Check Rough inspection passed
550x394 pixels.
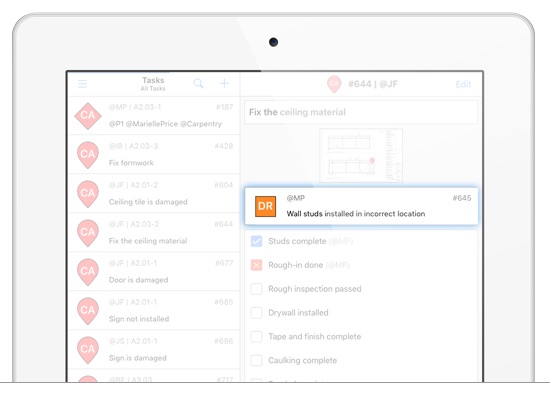click(x=256, y=289)
